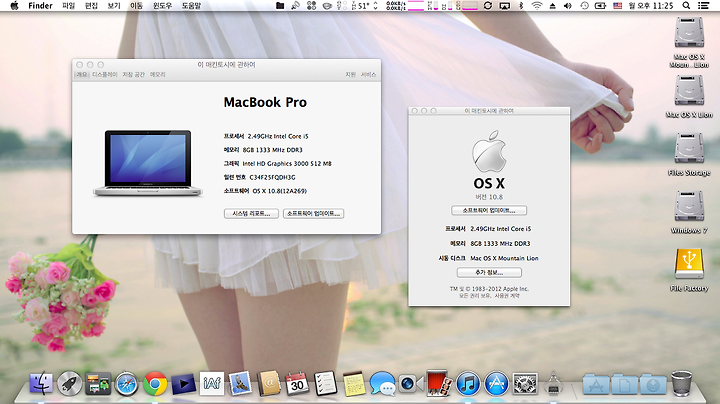Launch iTunes from the Dock

(467, 383)
